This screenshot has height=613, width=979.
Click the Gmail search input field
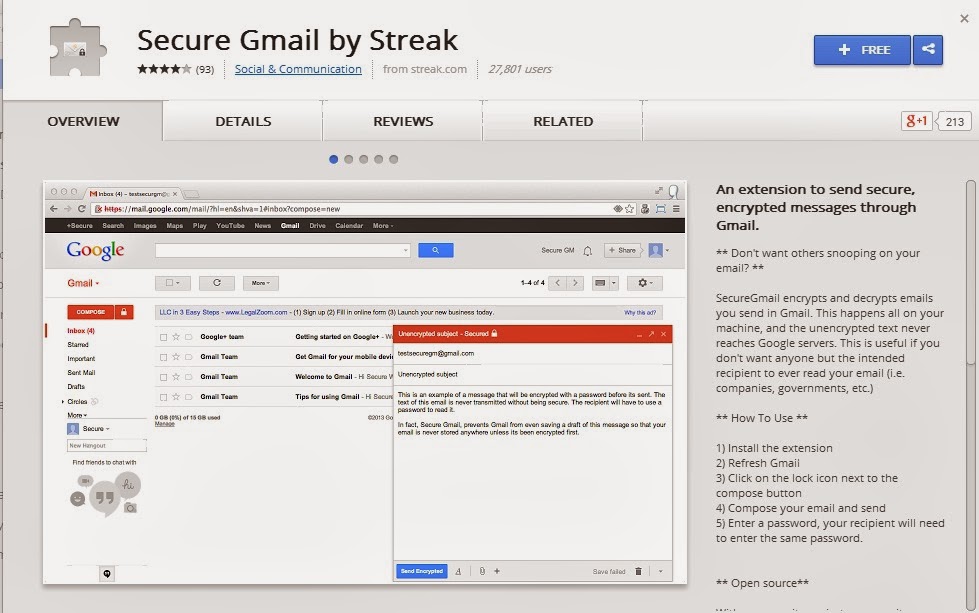tap(282, 250)
